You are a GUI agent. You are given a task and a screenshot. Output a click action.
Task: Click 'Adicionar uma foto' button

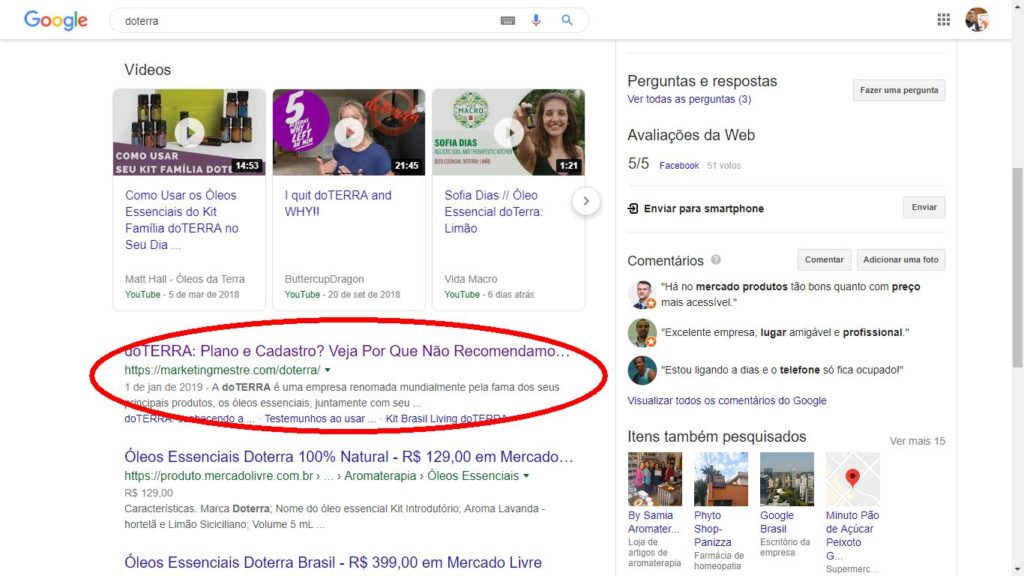[x=901, y=259]
